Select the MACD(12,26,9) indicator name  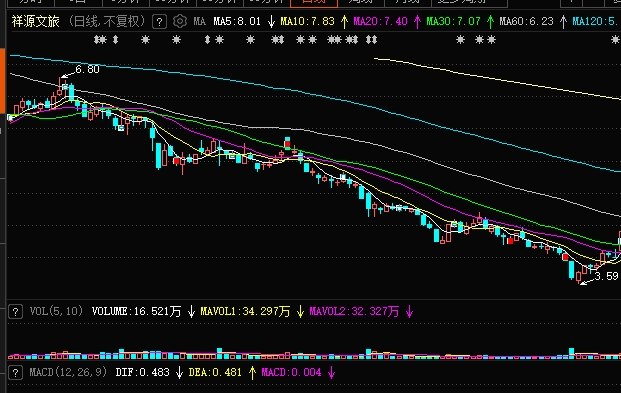(68, 372)
